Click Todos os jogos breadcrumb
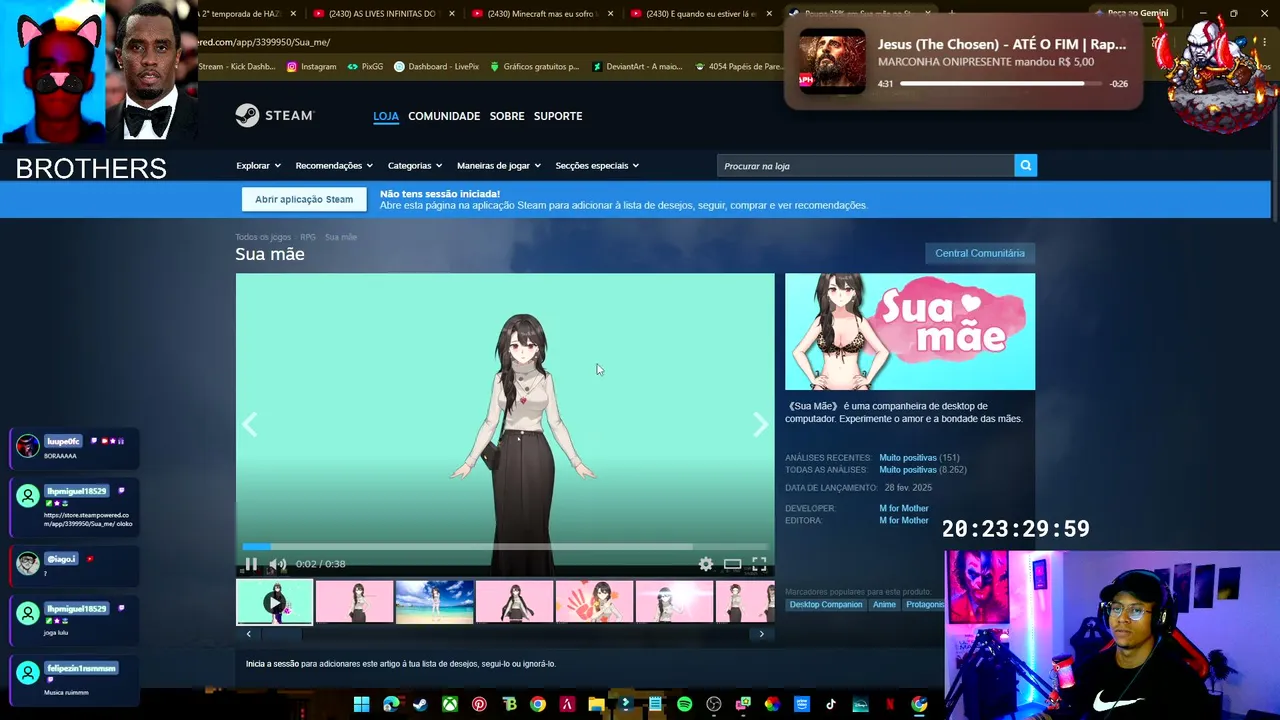Image resolution: width=1280 pixels, height=720 pixels. [263, 237]
